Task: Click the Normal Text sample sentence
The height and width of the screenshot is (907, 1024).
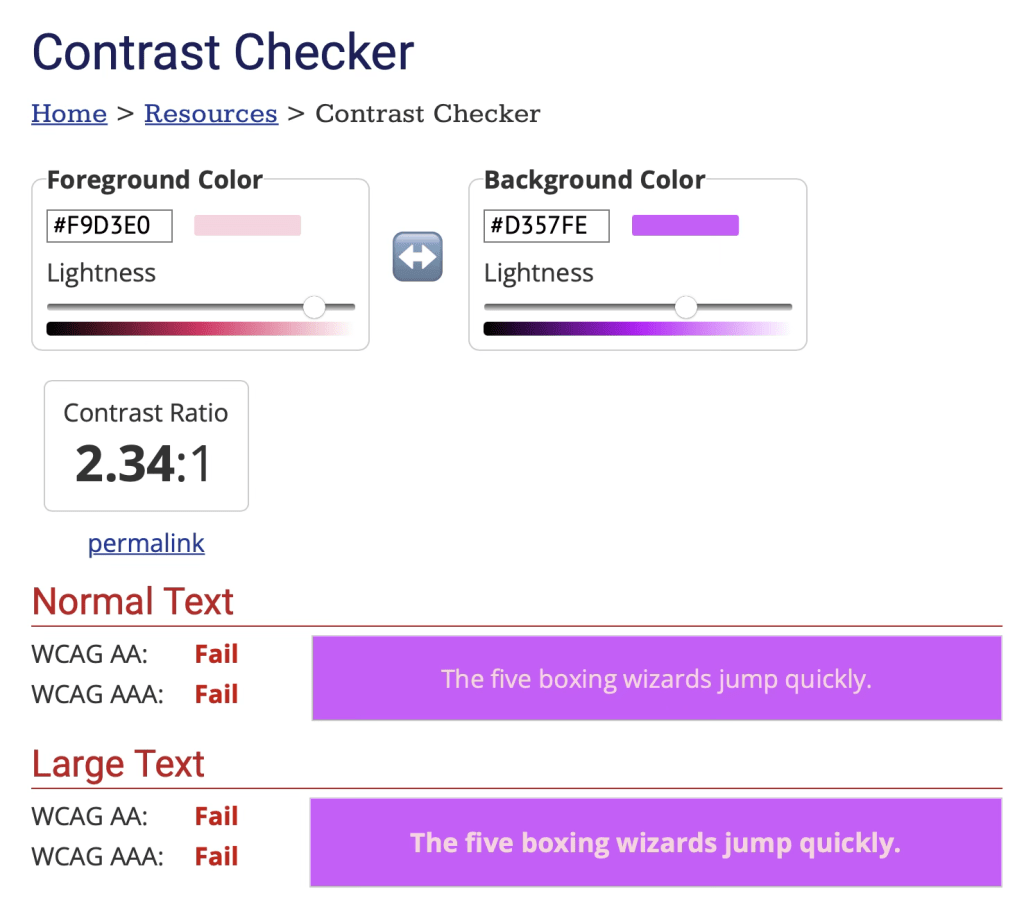Action: click(656, 678)
